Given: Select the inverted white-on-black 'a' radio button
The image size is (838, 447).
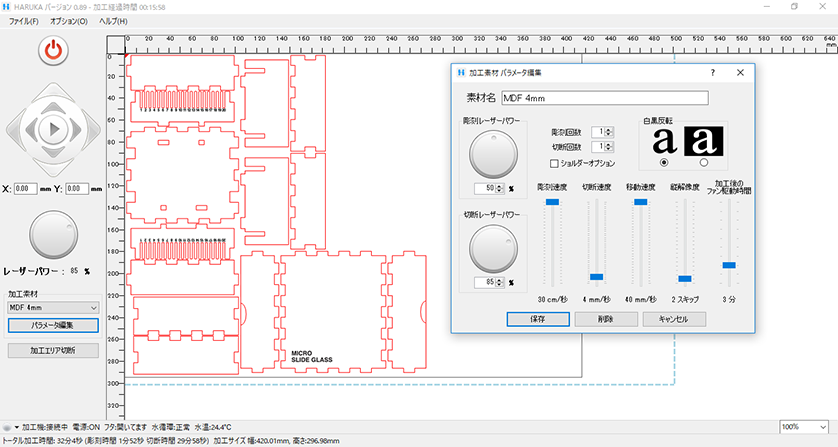Looking at the screenshot, I should tap(703, 163).
